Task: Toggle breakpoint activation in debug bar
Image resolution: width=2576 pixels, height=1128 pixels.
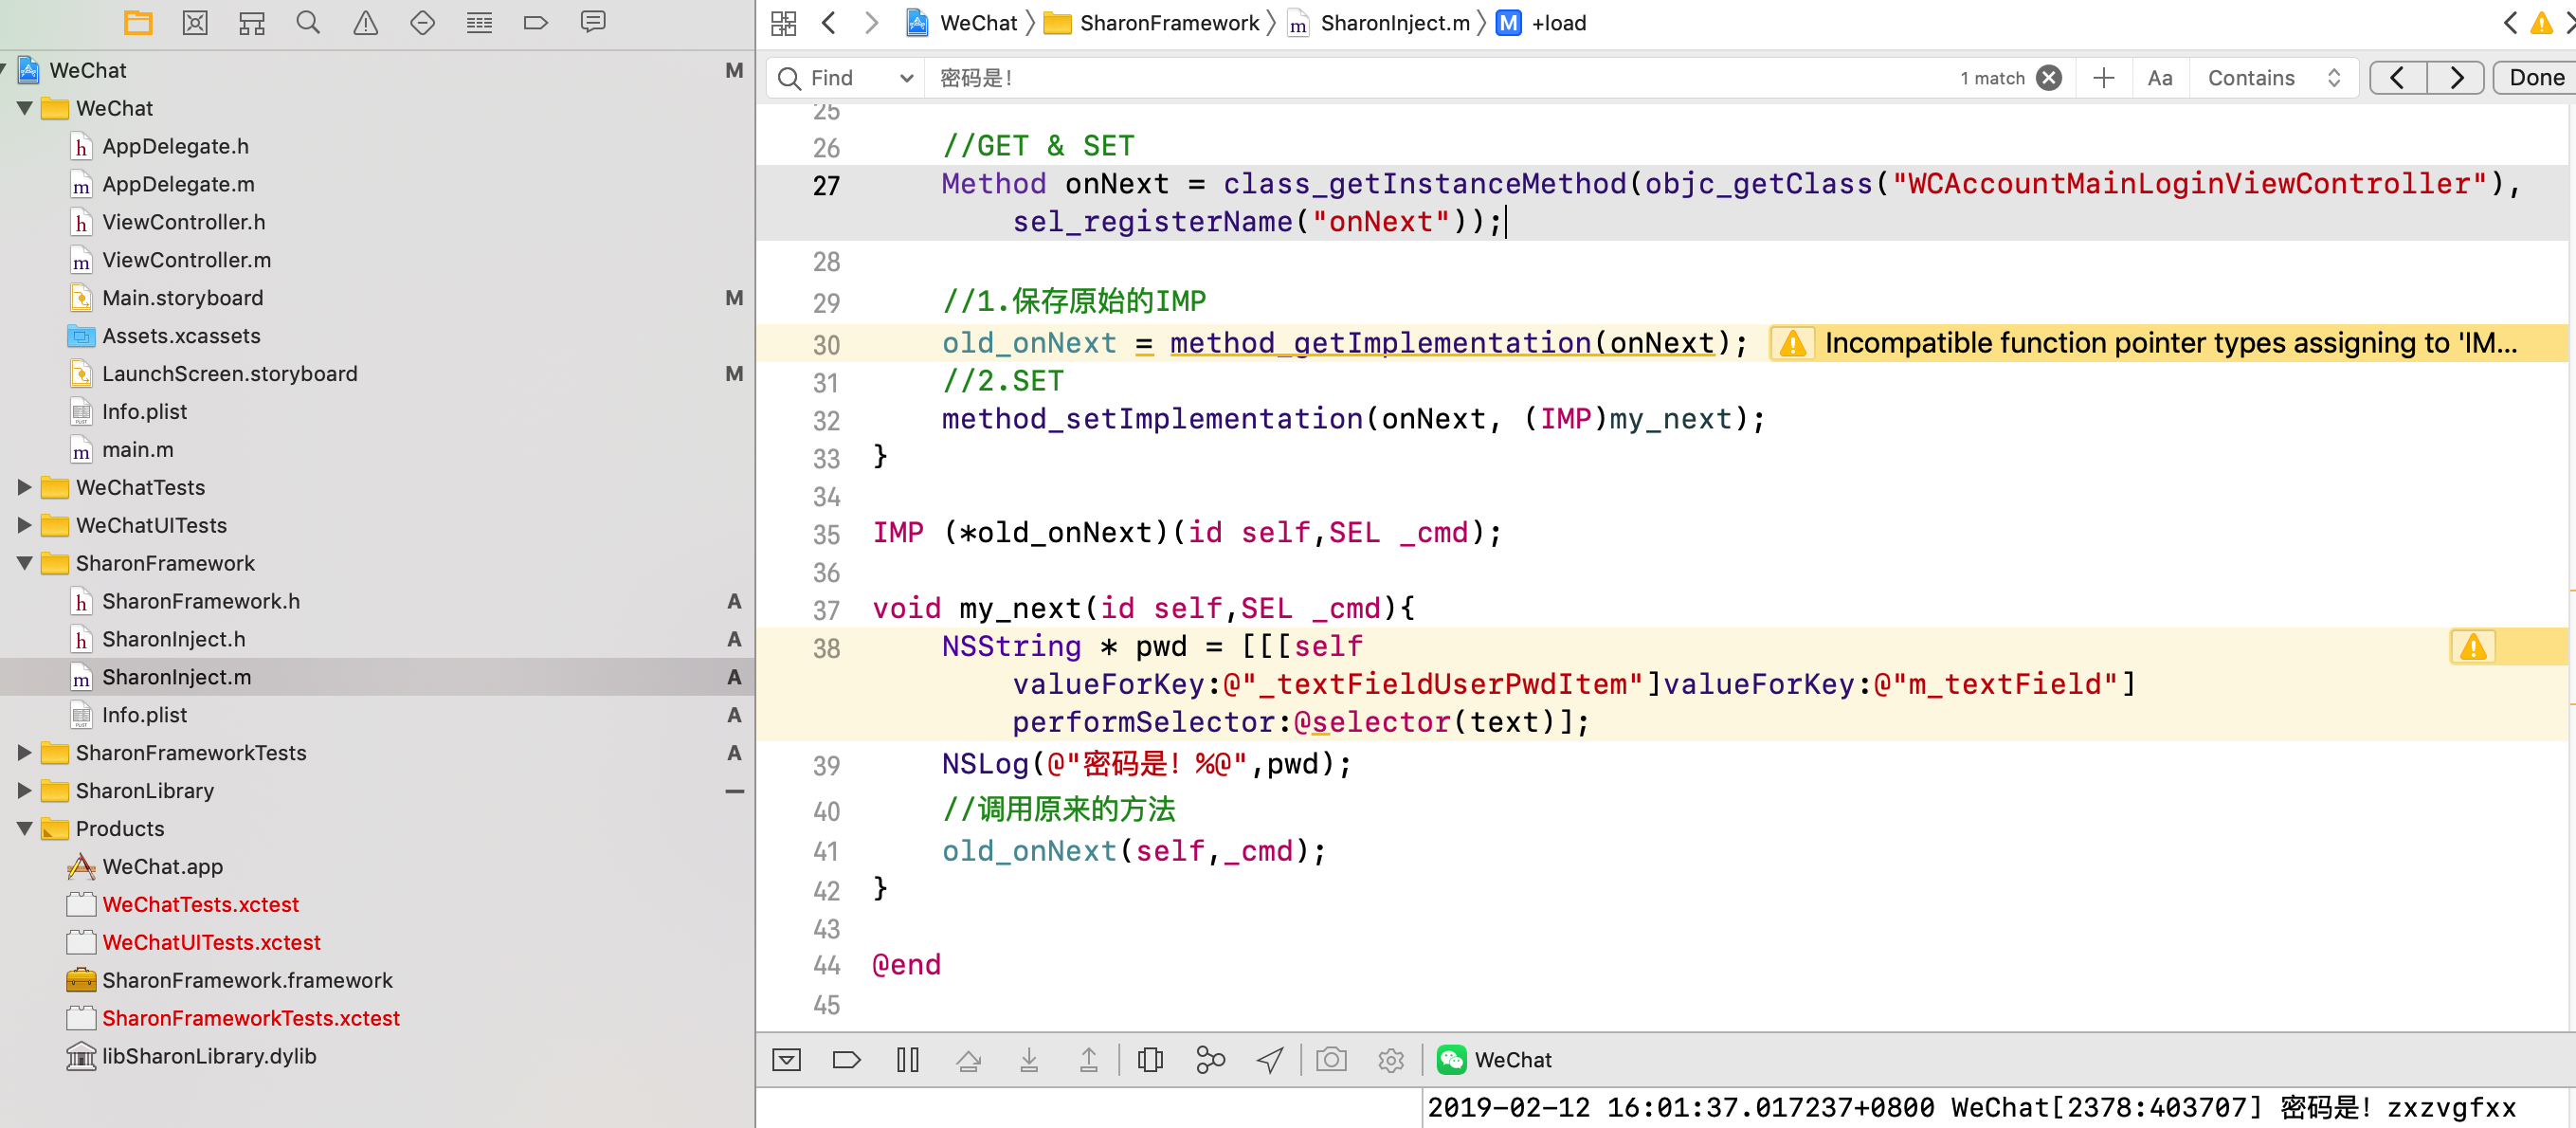Action: [x=846, y=1060]
